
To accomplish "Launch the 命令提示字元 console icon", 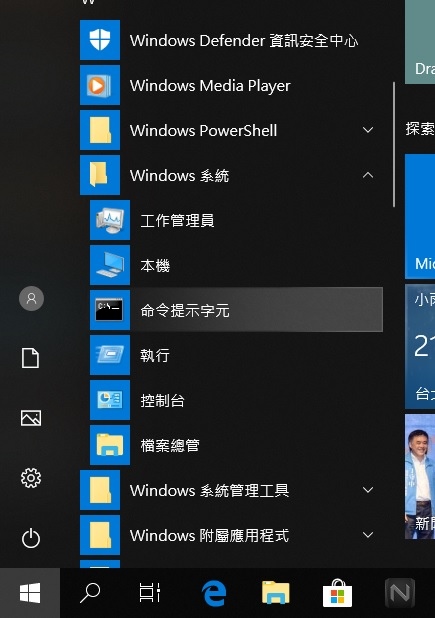I will pyautogui.click(x=110, y=310).
